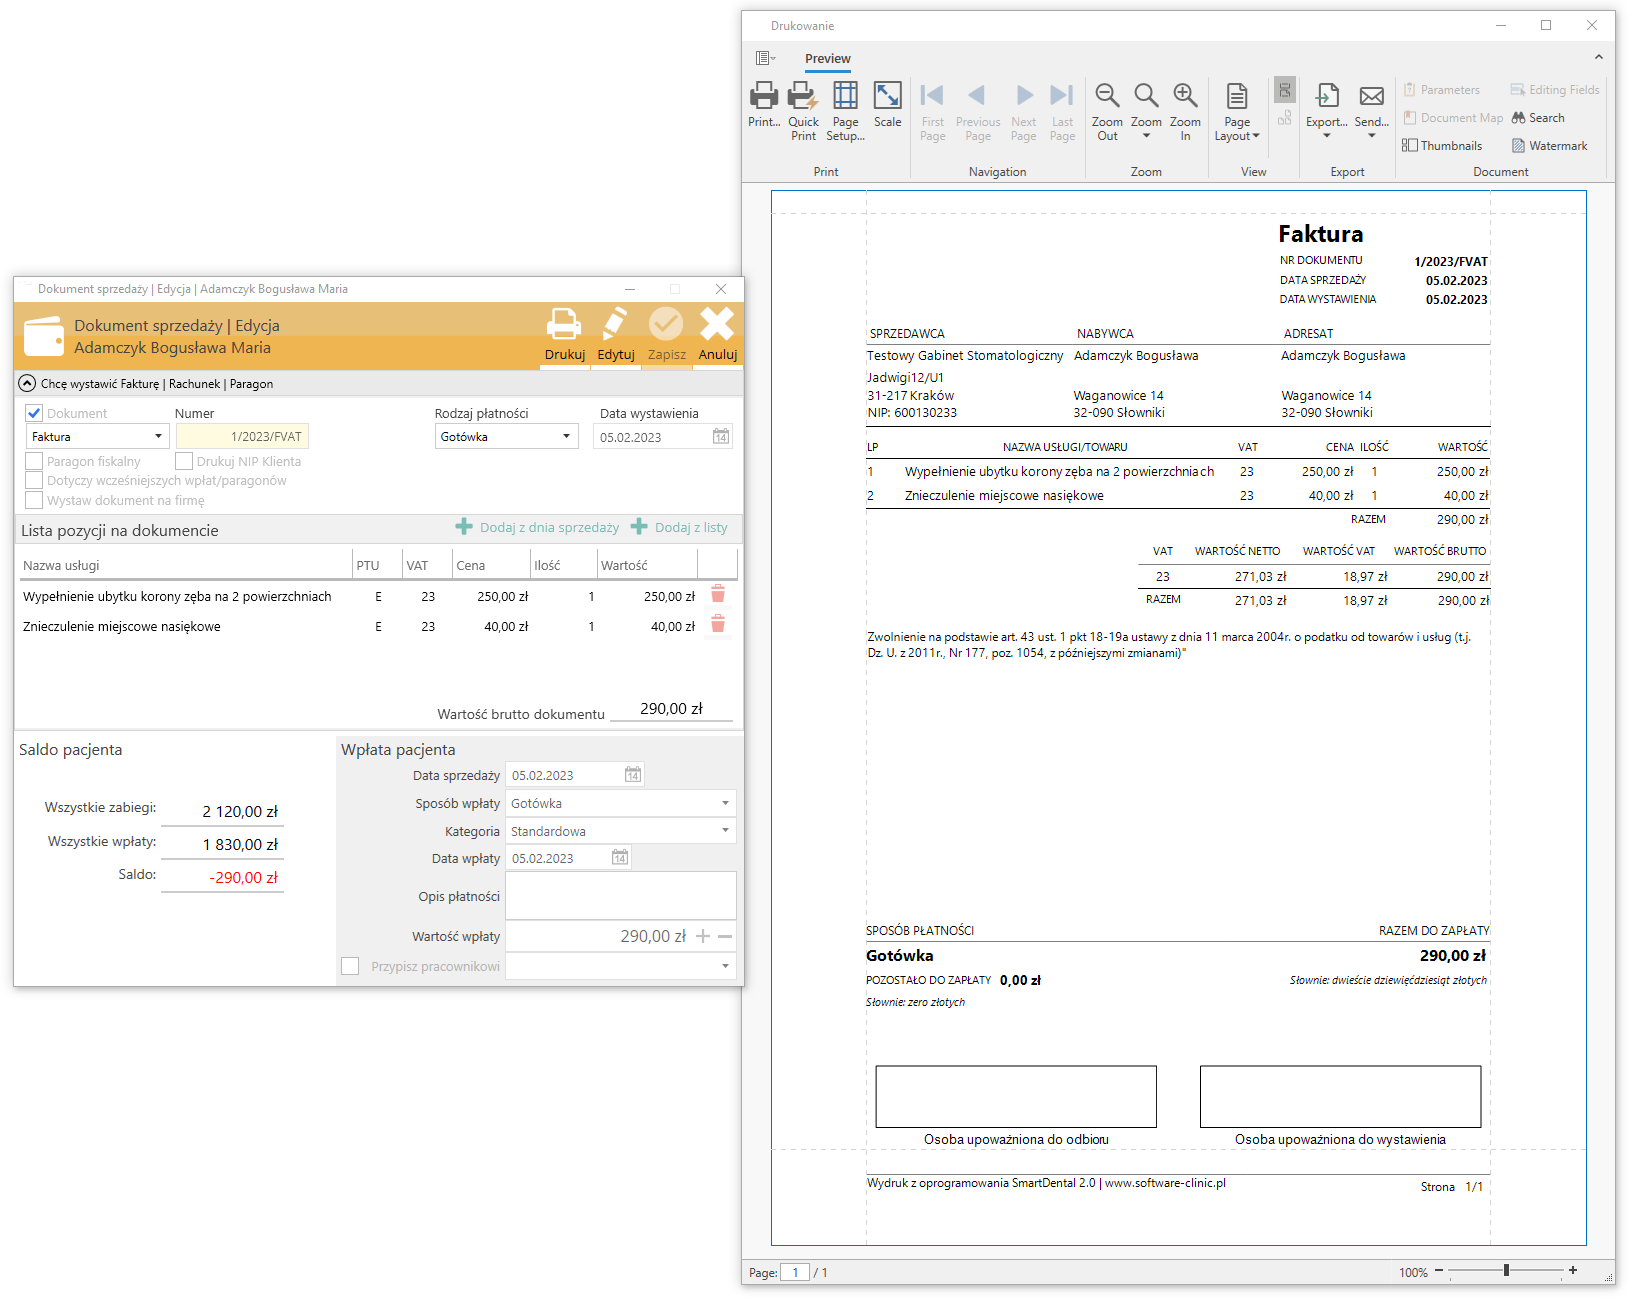Click the Zoom Out magnifier

[1107, 110]
